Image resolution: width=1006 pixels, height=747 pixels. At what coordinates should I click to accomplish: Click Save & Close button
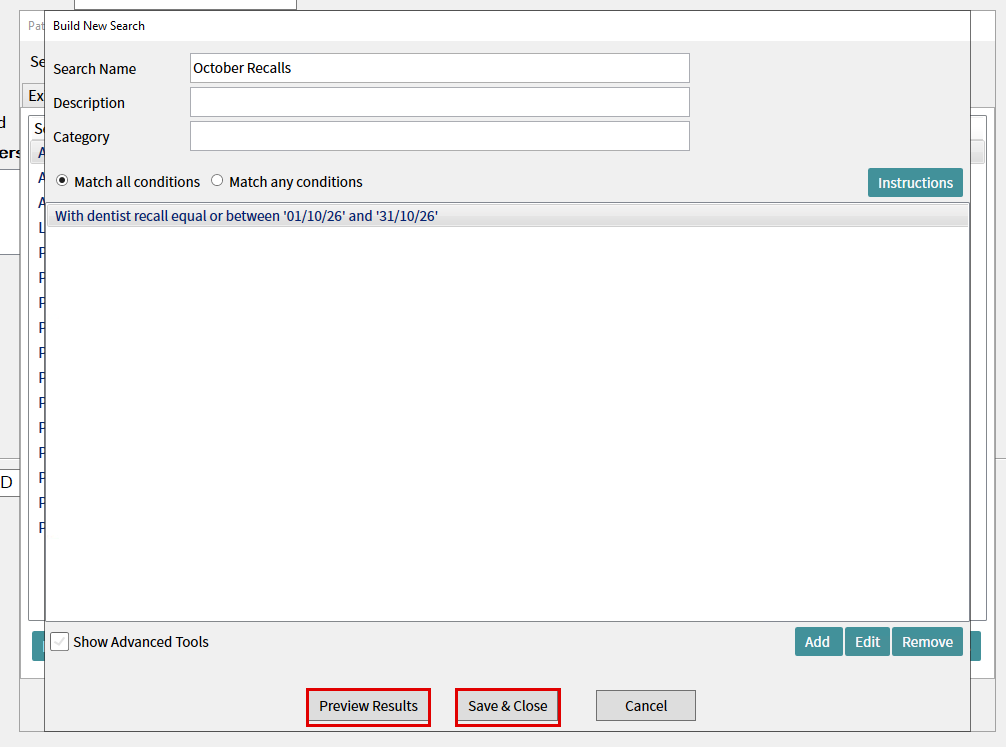click(x=507, y=707)
